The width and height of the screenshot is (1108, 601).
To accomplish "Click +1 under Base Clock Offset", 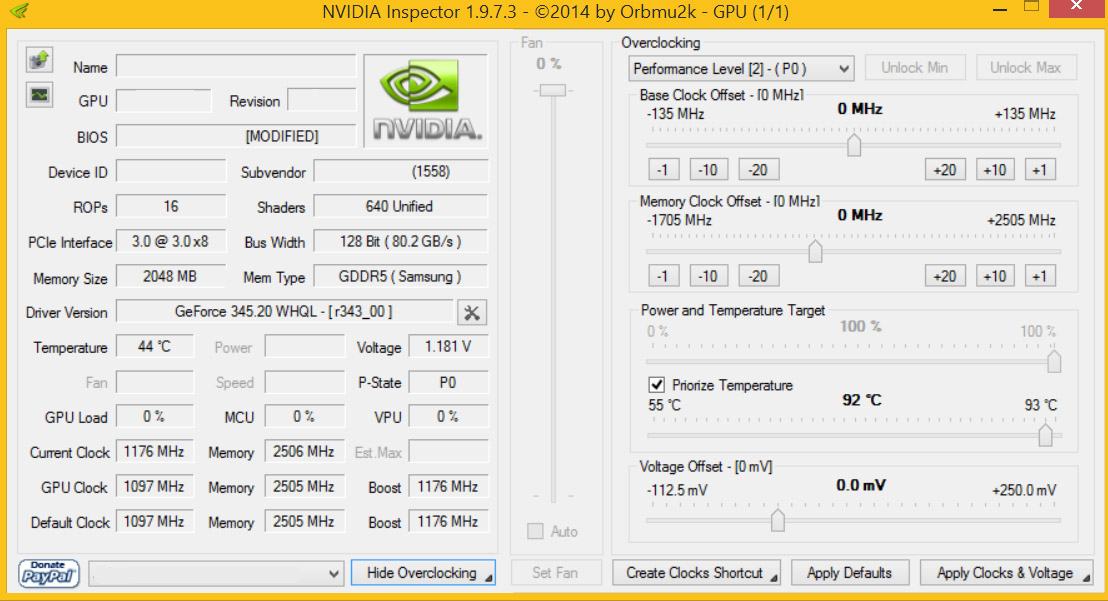I will point(1039,169).
